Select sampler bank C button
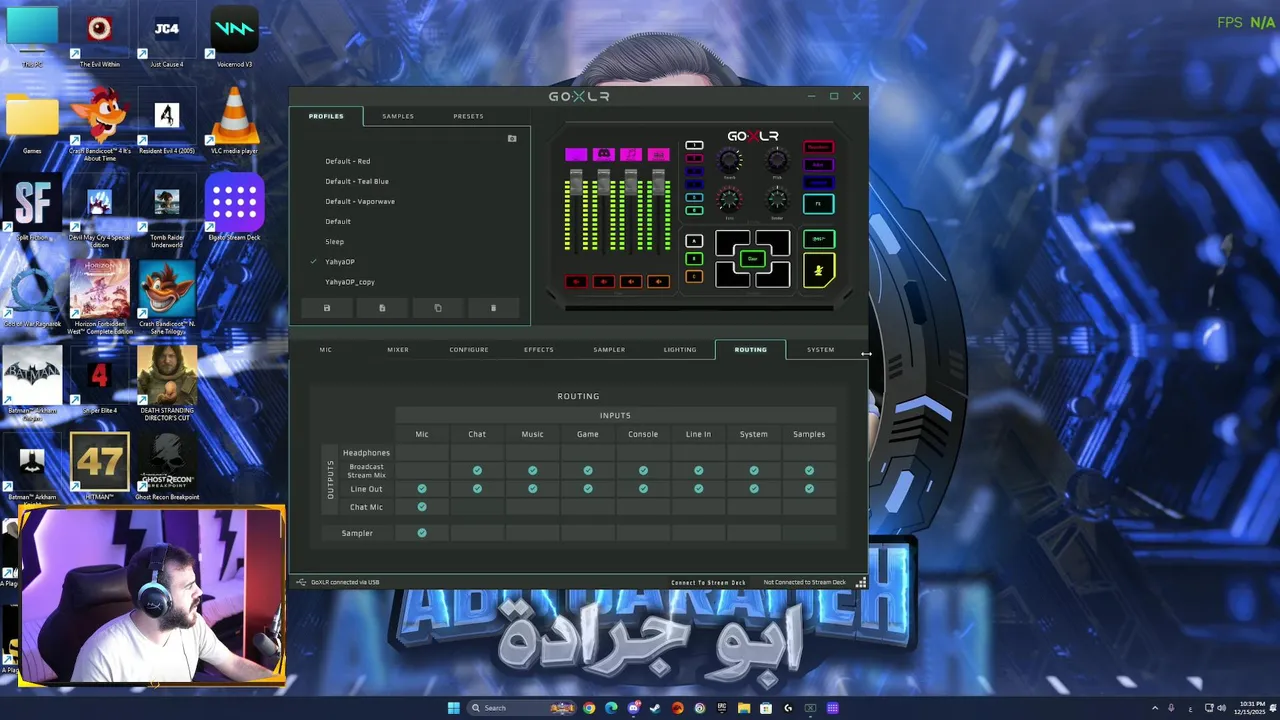The height and width of the screenshot is (720, 1280). (x=694, y=276)
